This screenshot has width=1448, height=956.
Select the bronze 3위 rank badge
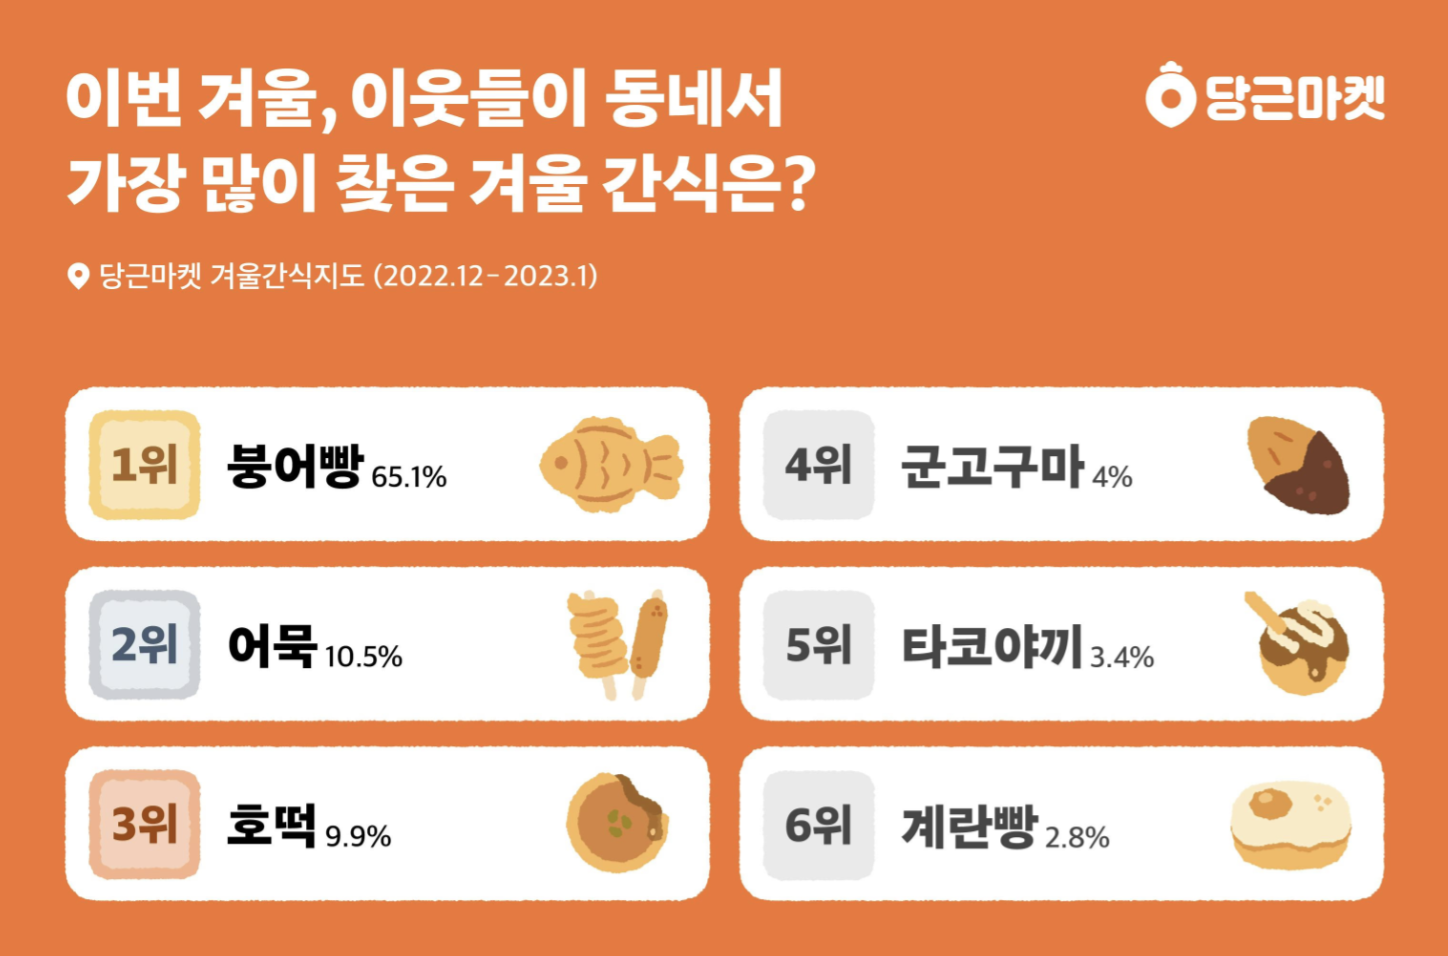point(145,824)
